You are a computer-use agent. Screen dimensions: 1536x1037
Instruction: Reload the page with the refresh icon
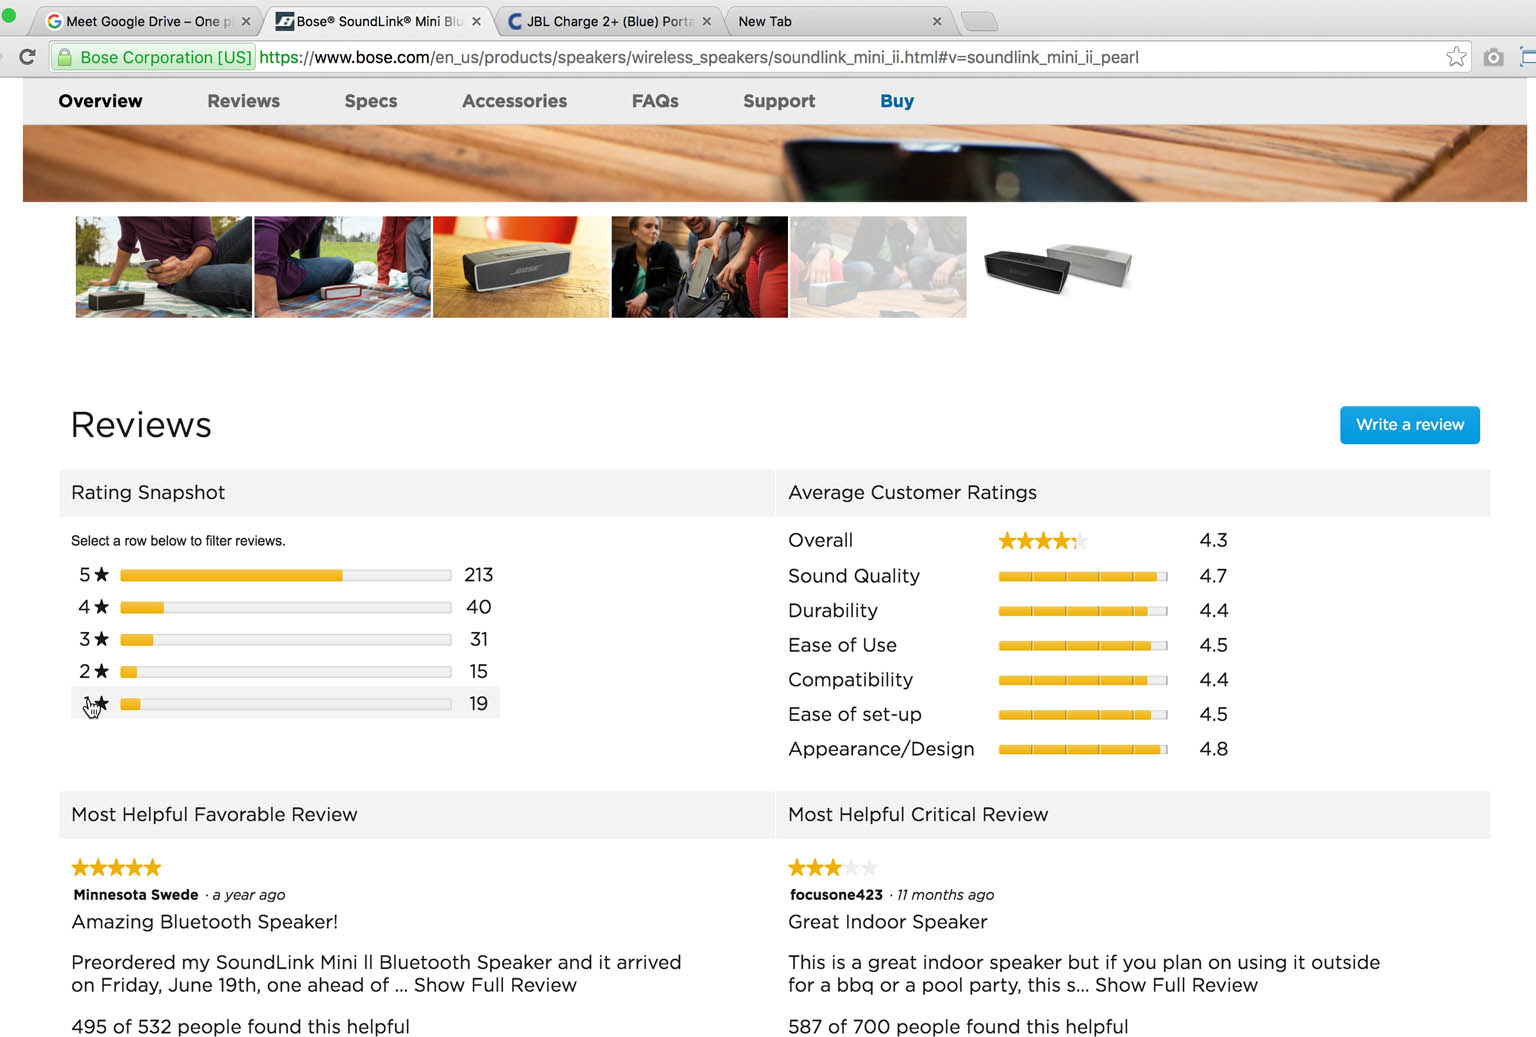click(27, 57)
